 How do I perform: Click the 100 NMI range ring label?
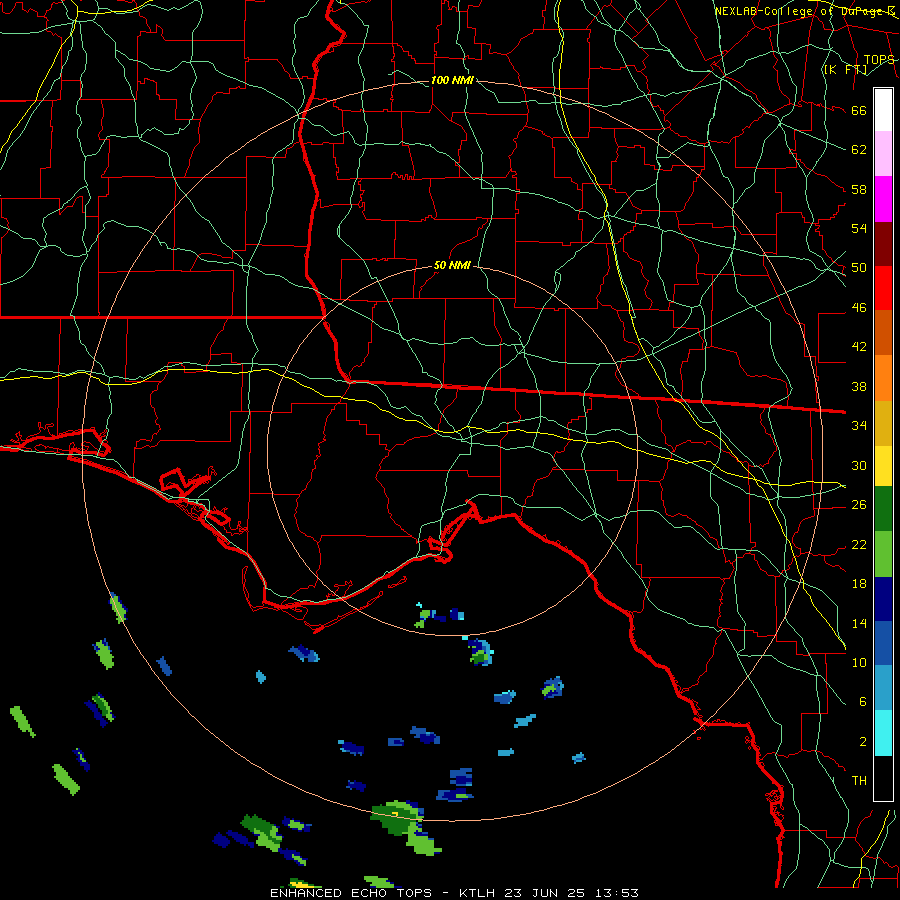pos(452,80)
